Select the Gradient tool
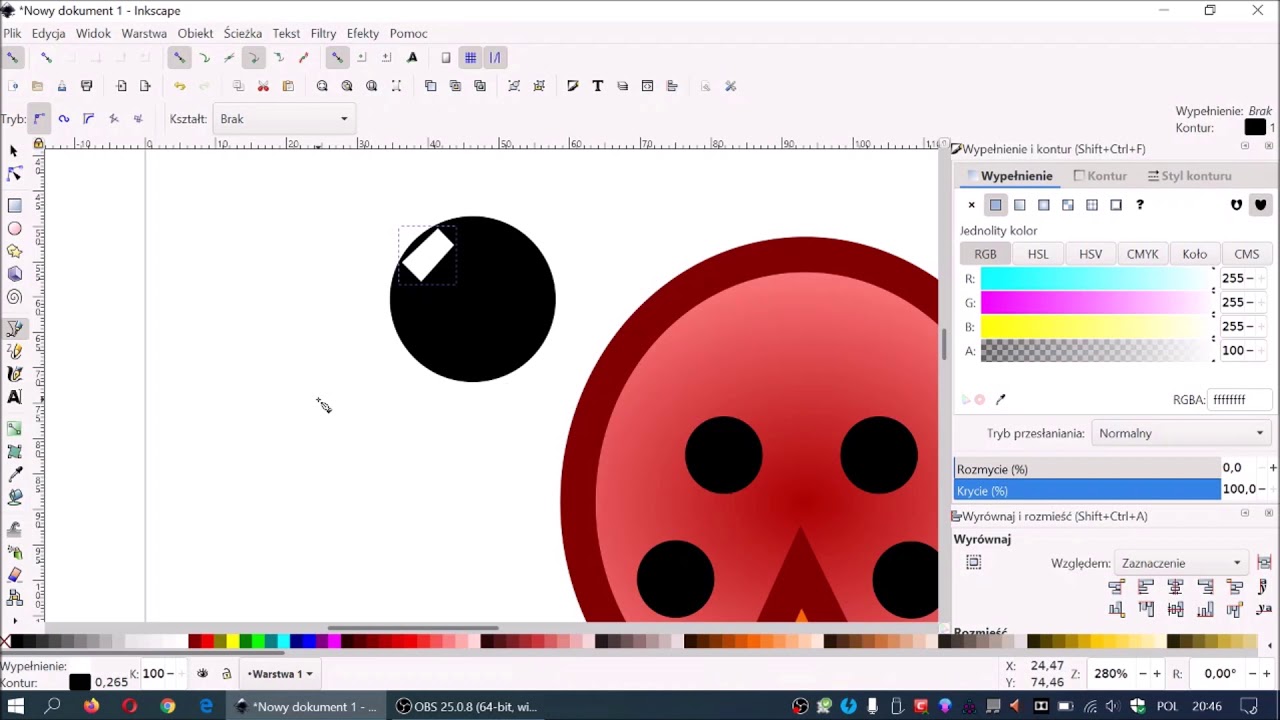The width and height of the screenshot is (1280, 720). (x=14, y=428)
